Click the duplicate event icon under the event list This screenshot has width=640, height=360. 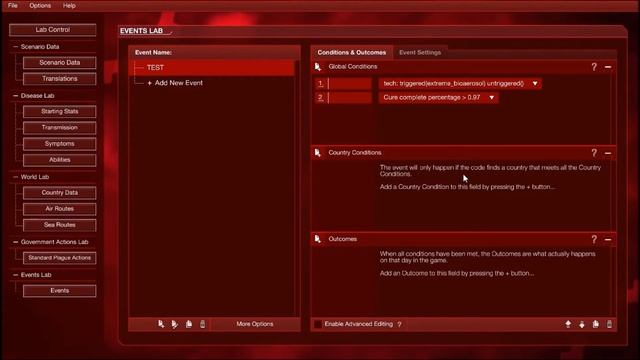pos(189,324)
